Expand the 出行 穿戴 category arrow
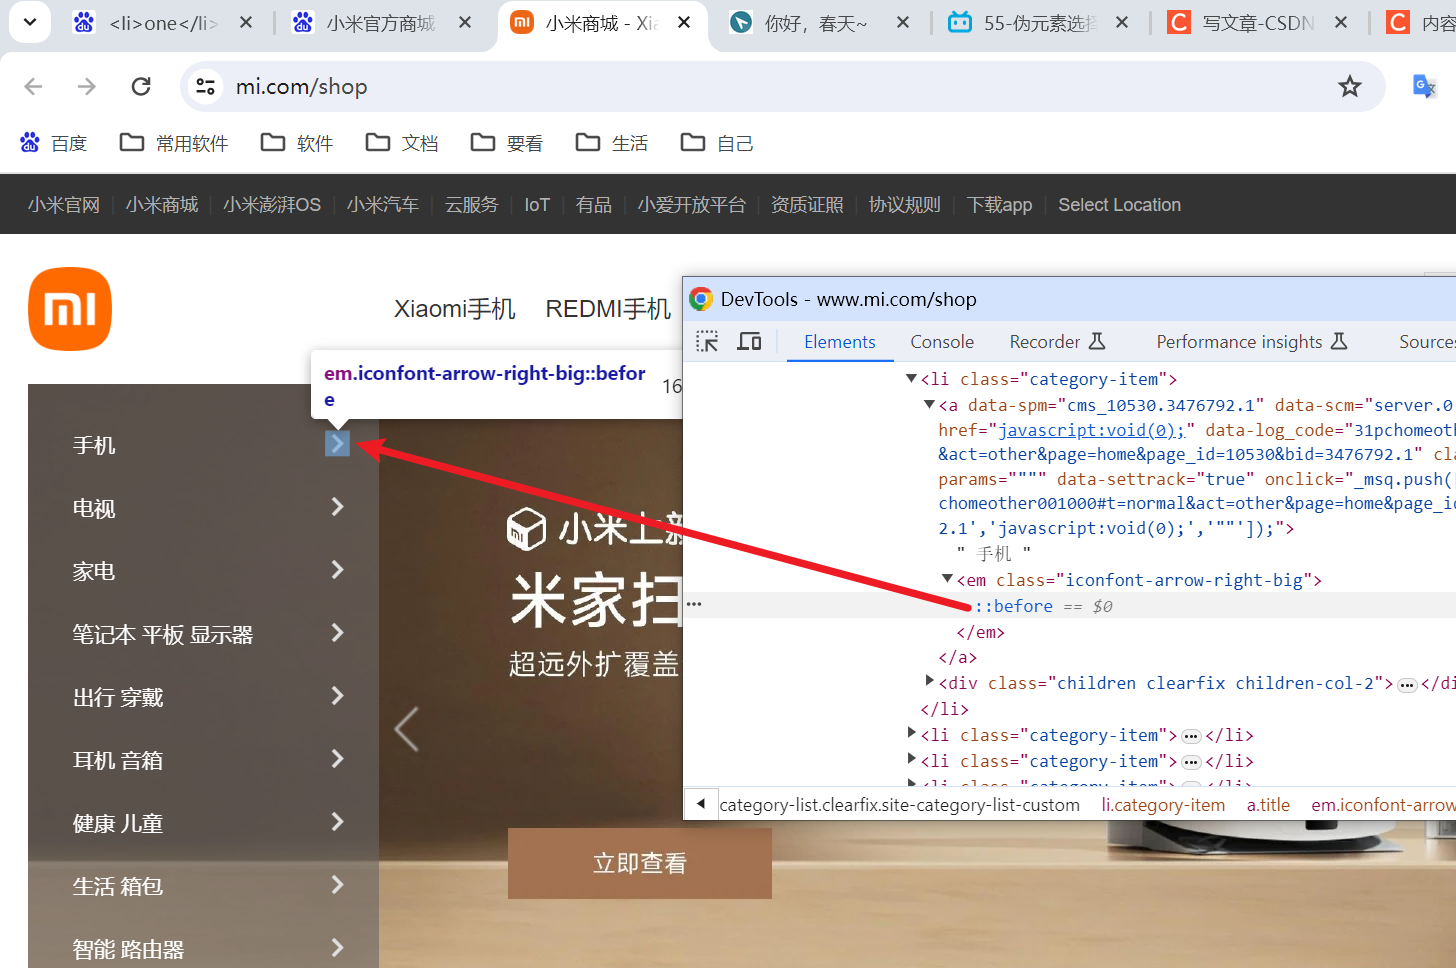1456x968 pixels. coord(338,696)
